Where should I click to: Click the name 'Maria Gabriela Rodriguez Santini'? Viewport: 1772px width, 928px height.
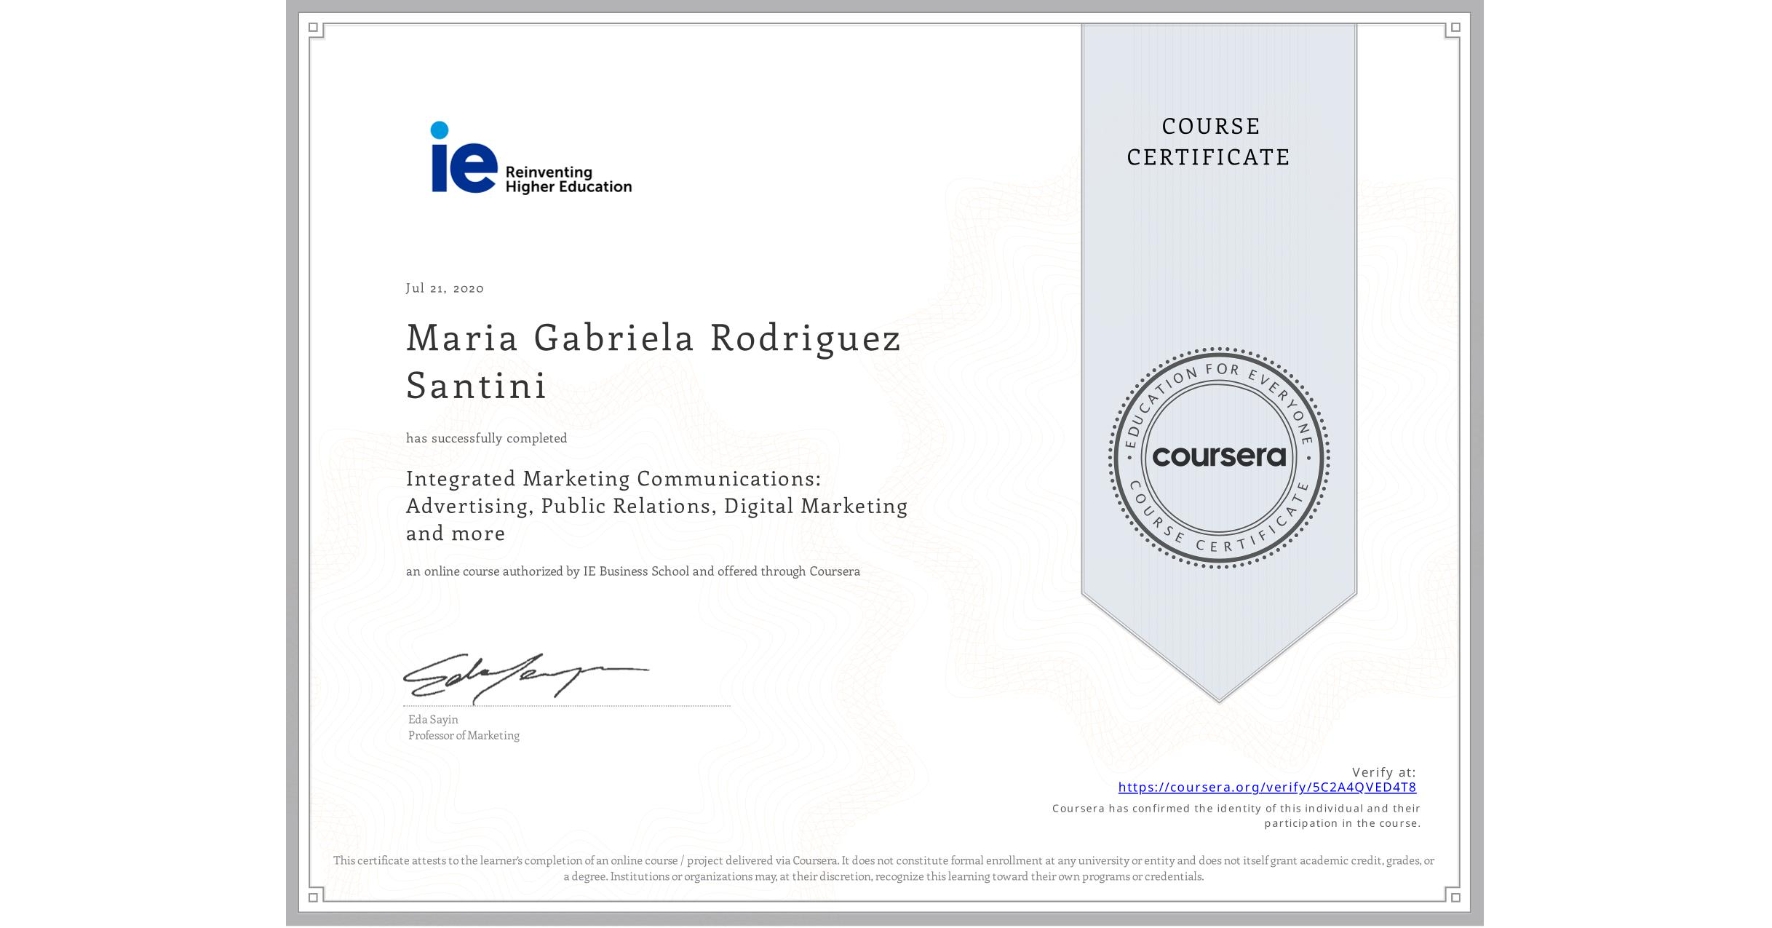click(x=653, y=361)
